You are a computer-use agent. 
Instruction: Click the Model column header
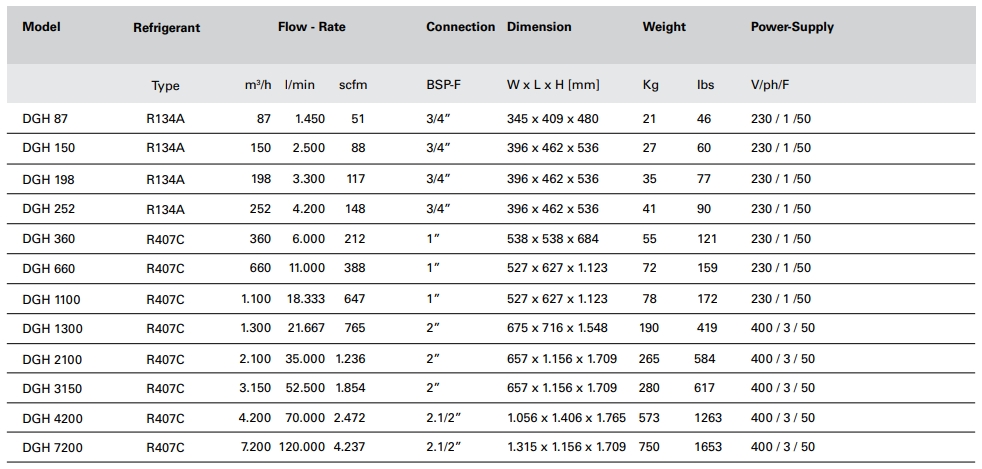point(41,27)
